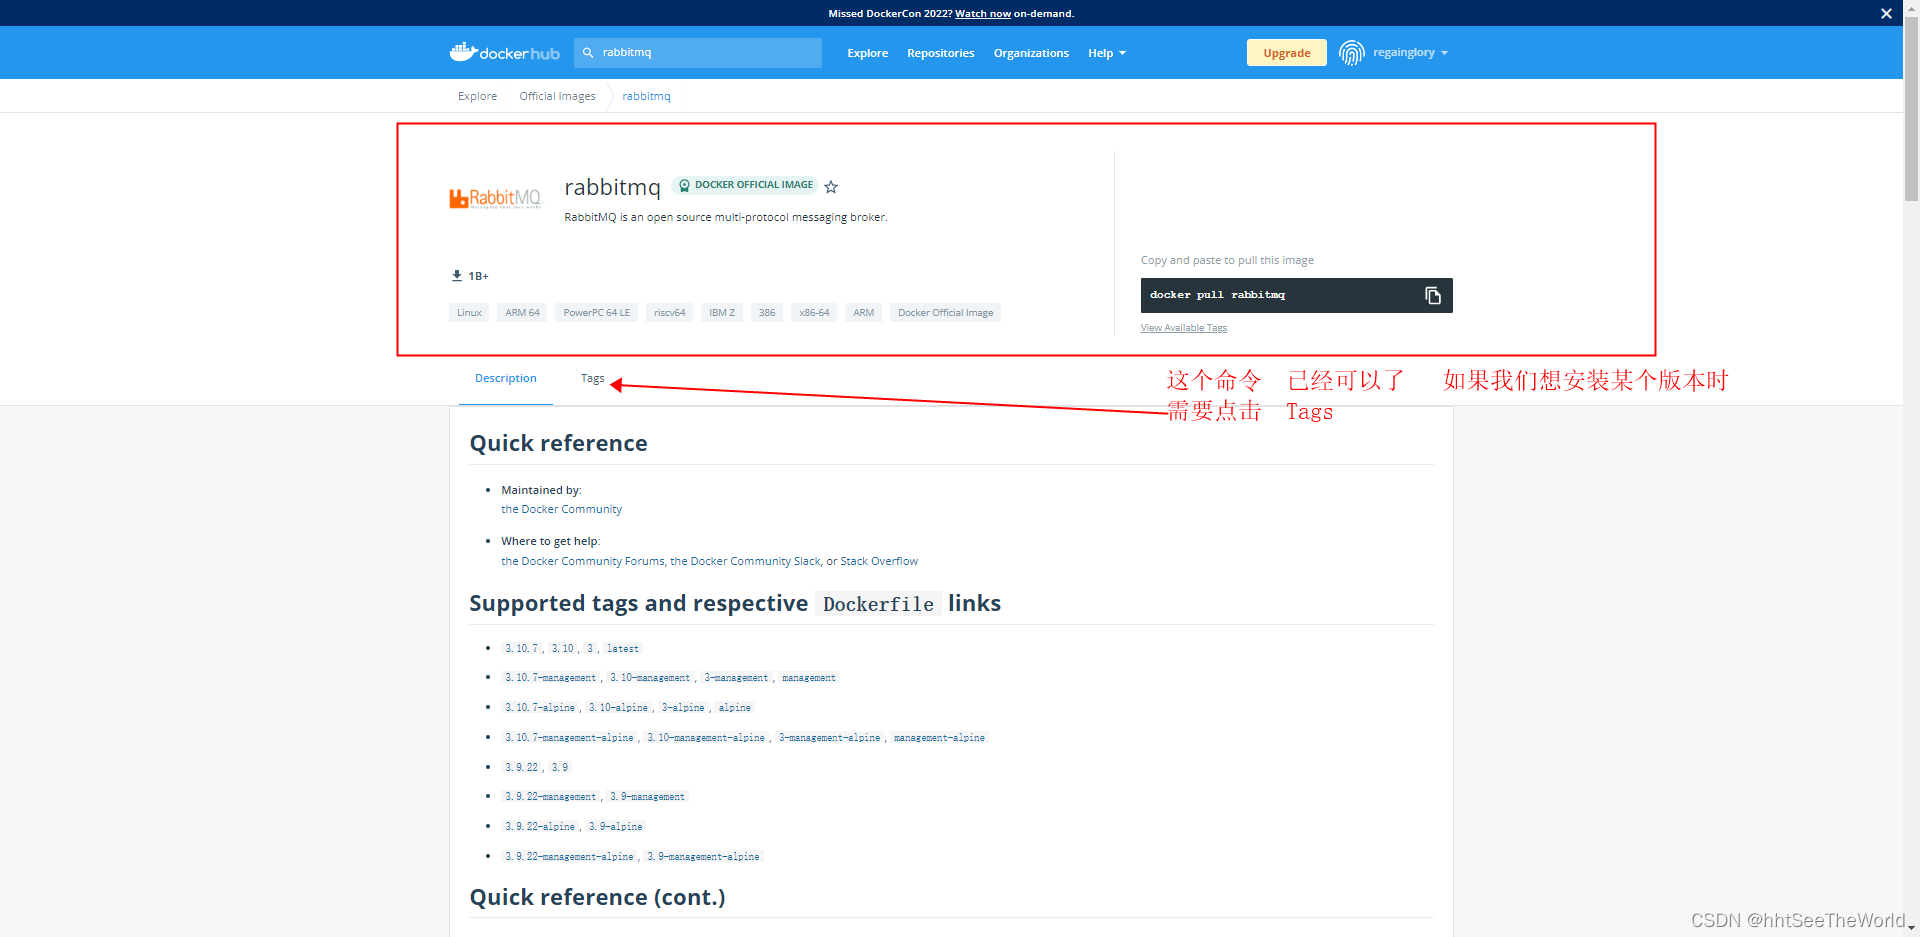Open the Help dropdown menu
Screen dimensions: 1920x937
point(1106,53)
